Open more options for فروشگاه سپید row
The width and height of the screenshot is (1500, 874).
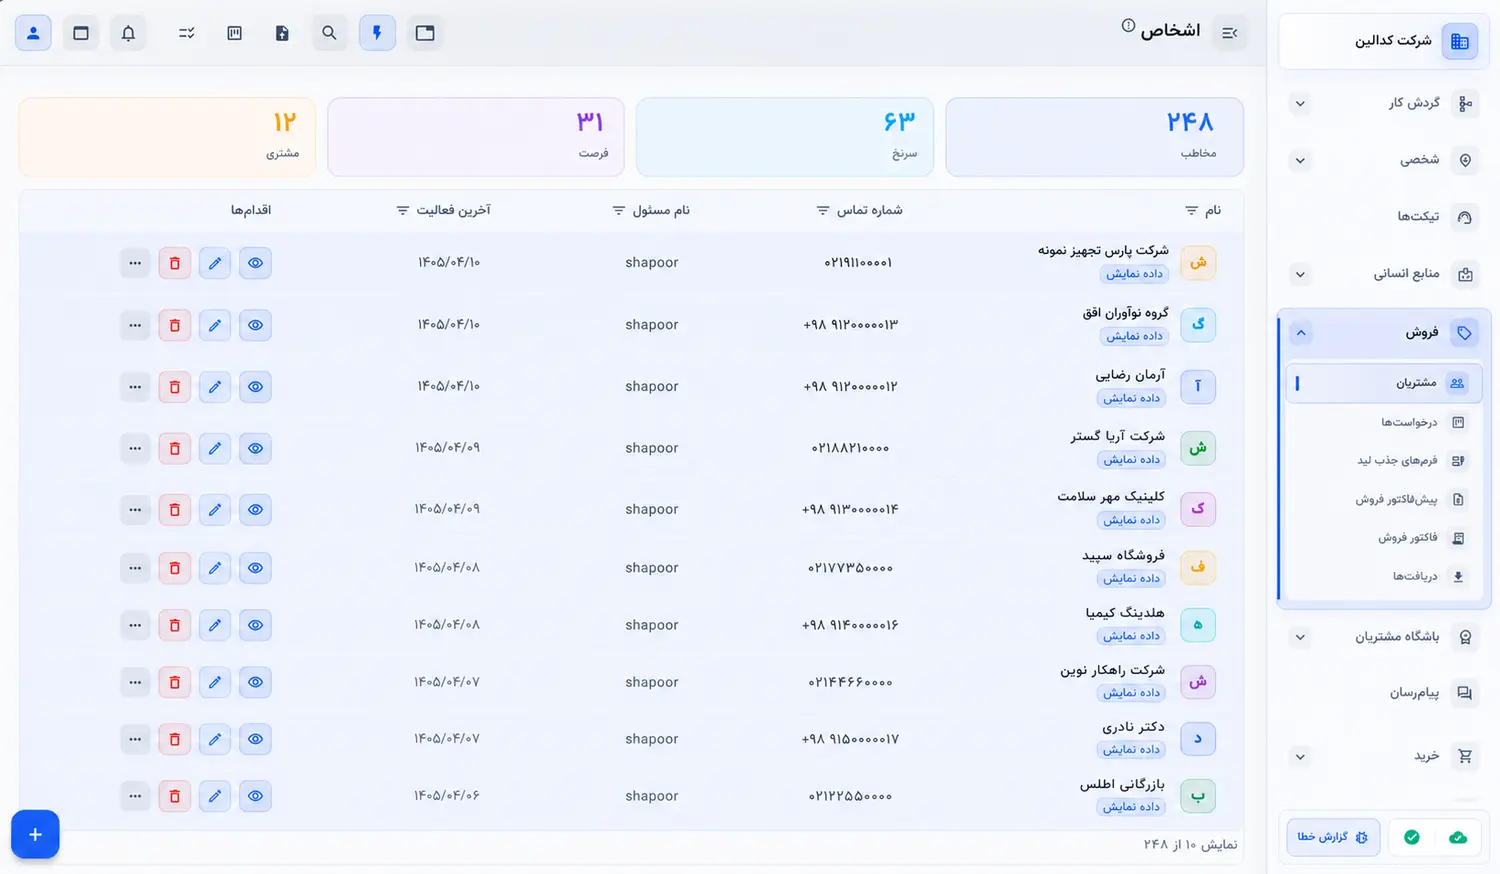click(135, 568)
